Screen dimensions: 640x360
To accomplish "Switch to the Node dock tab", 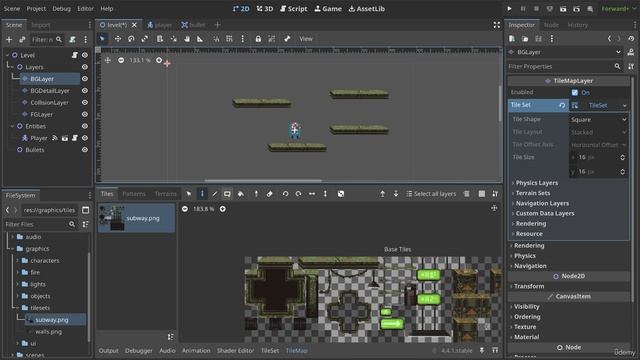I will click(x=551, y=25).
